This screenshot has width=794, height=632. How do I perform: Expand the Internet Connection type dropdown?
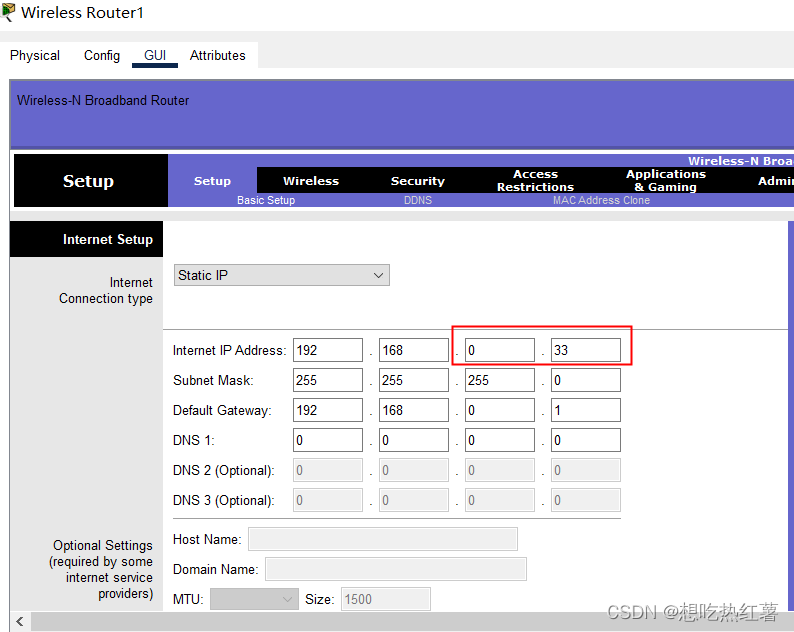click(x=282, y=275)
